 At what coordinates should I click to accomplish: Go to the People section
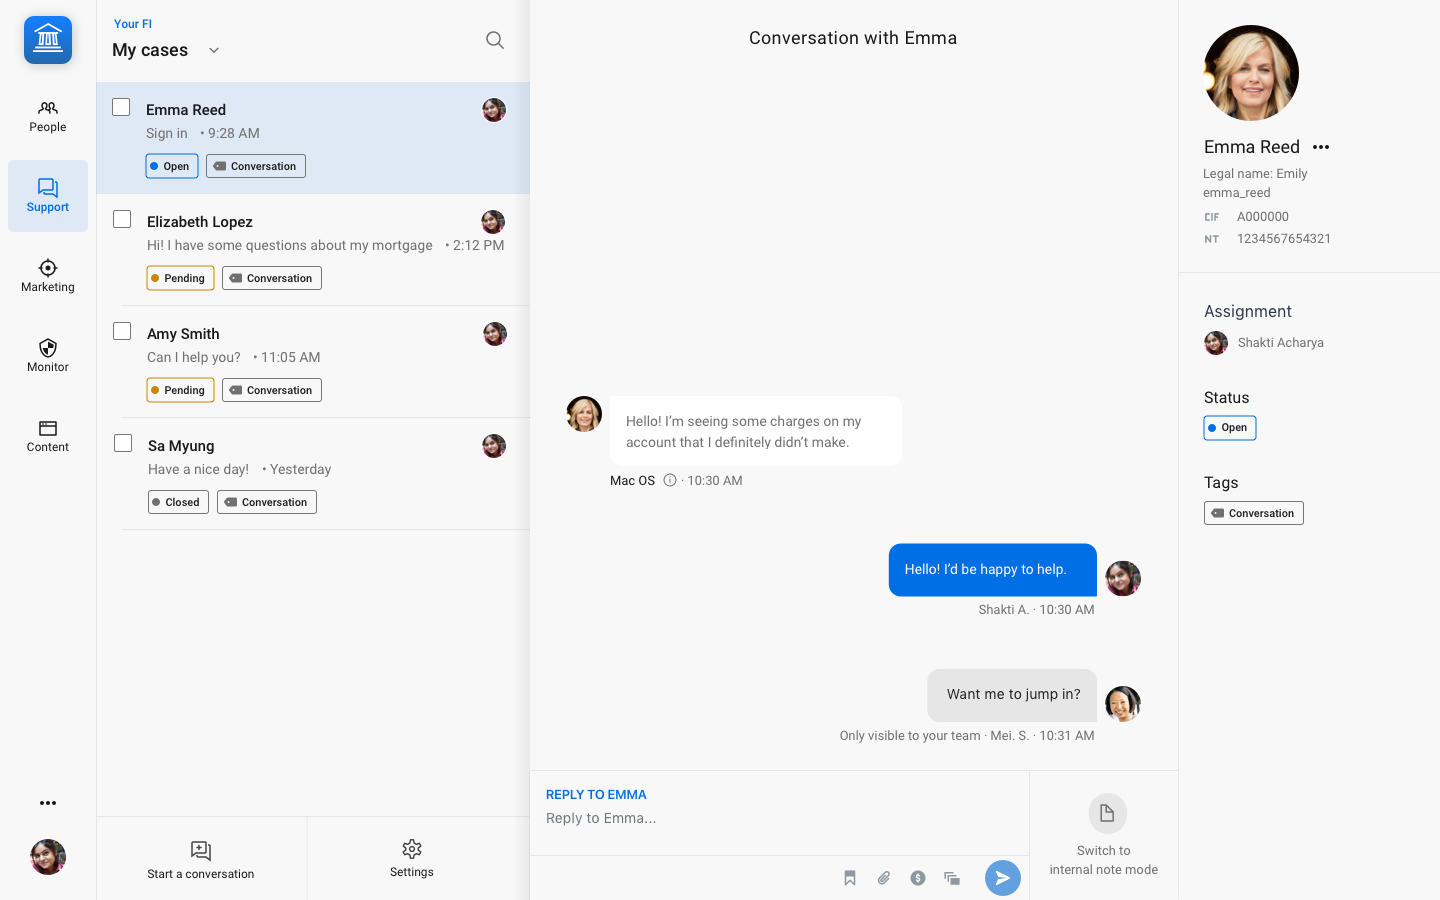48,116
